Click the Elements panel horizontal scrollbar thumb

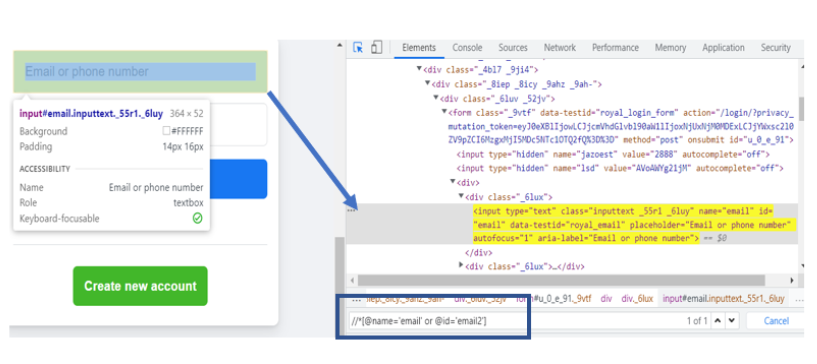[x=561, y=280]
